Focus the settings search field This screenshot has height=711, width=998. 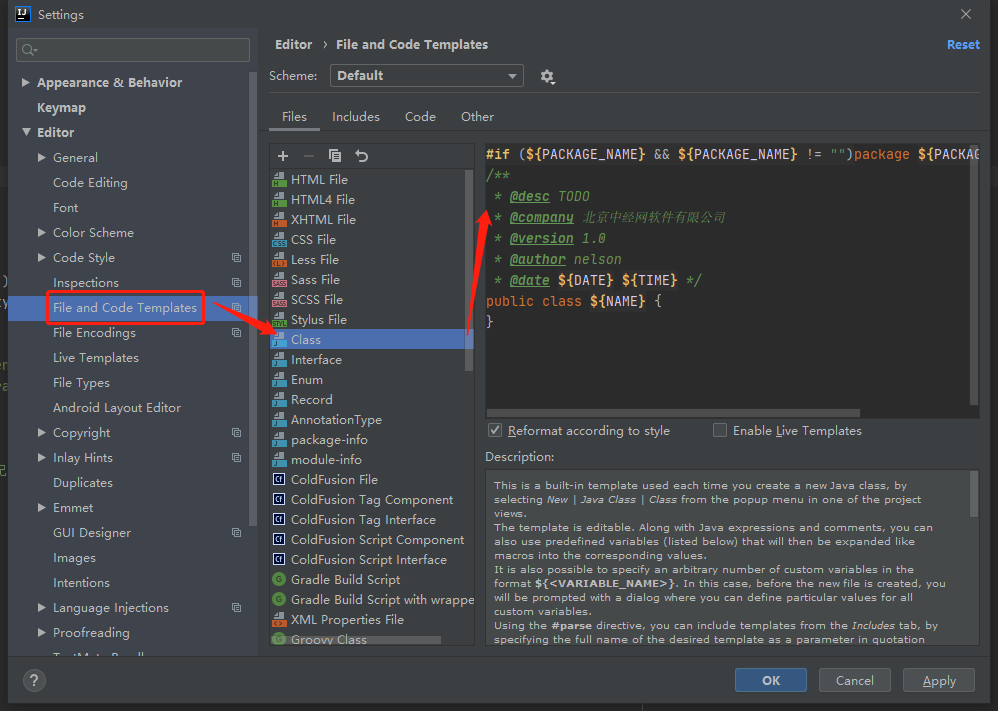(133, 50)
